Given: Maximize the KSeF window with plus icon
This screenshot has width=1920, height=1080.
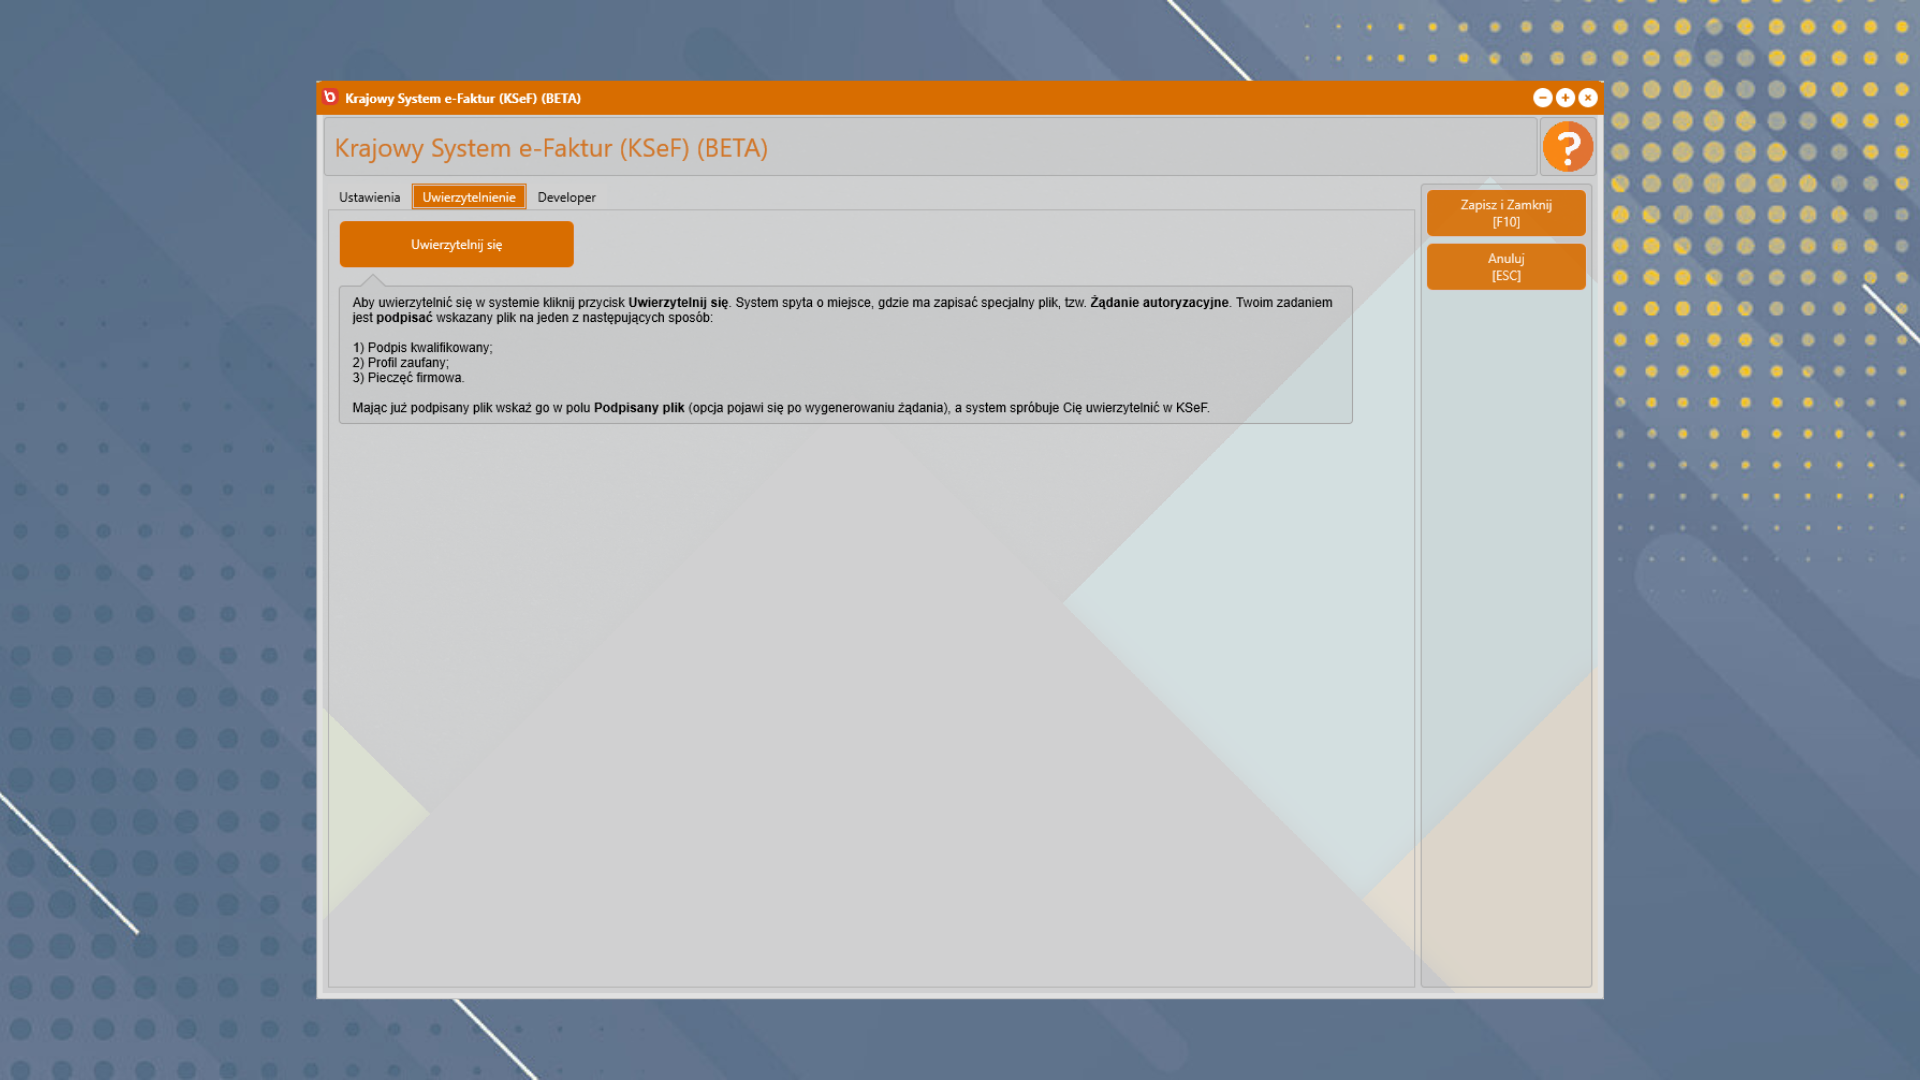Looking at the screenshot, I should (x=1565, y=98).
